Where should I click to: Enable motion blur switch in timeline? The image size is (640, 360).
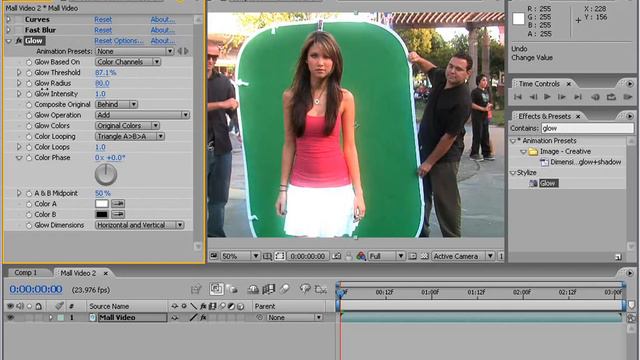[x=285, y=289]
